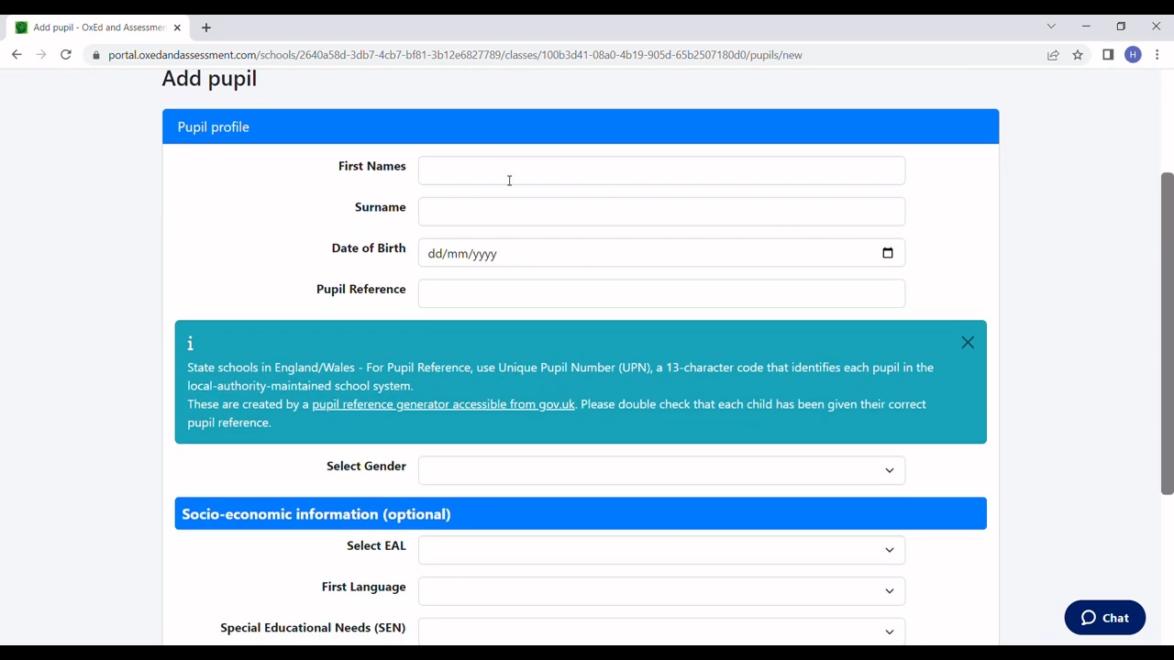The width and height of the screenshot is (1174, 660).
Task: Open Chrome's three-dot menu
Action: pyautogui.click(x=1157, y=55)
